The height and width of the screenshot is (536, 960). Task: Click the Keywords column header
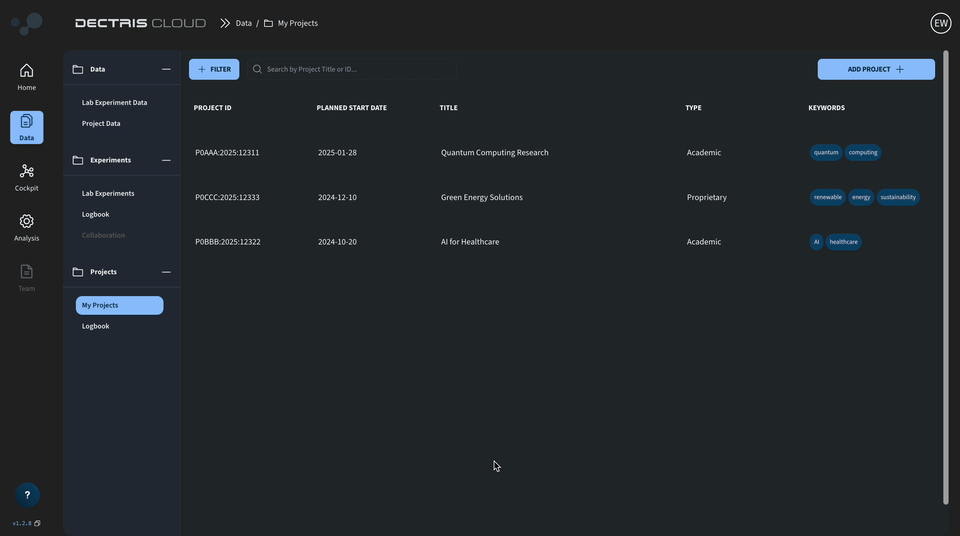click(826, 108)
